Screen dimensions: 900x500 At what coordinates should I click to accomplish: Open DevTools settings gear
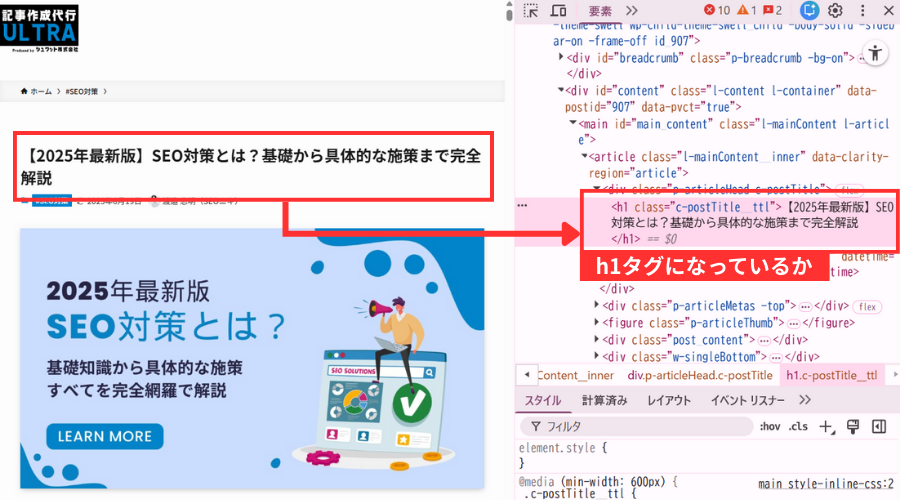[x=835, y=10]
